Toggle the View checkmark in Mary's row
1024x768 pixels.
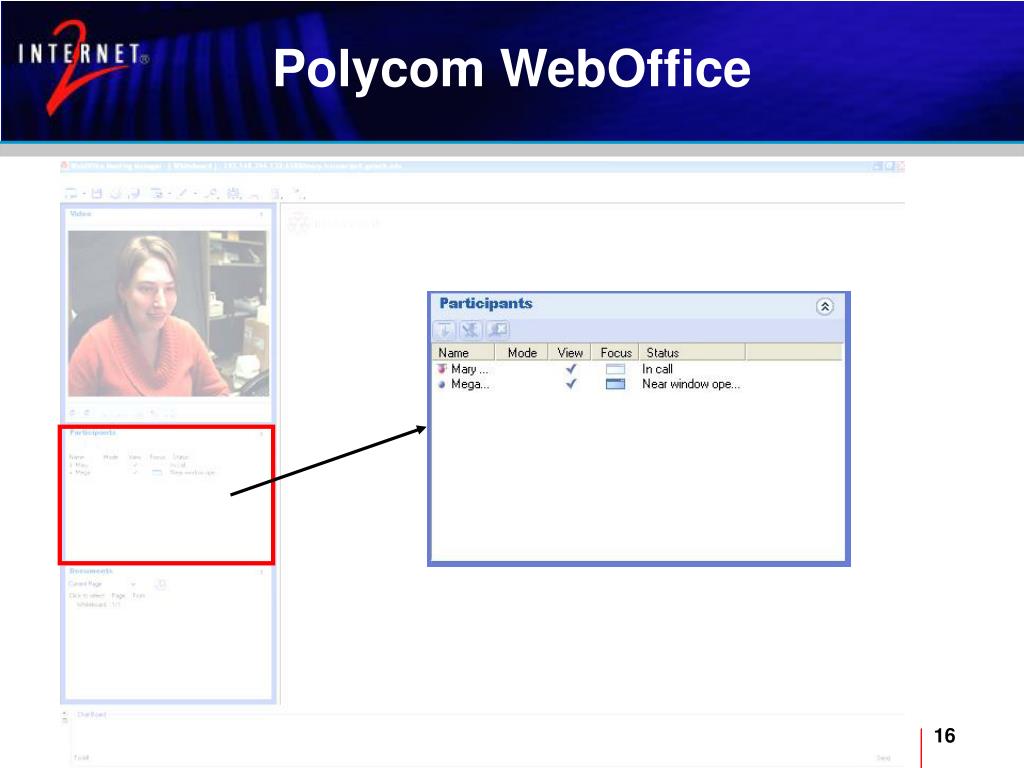point(571,369)
